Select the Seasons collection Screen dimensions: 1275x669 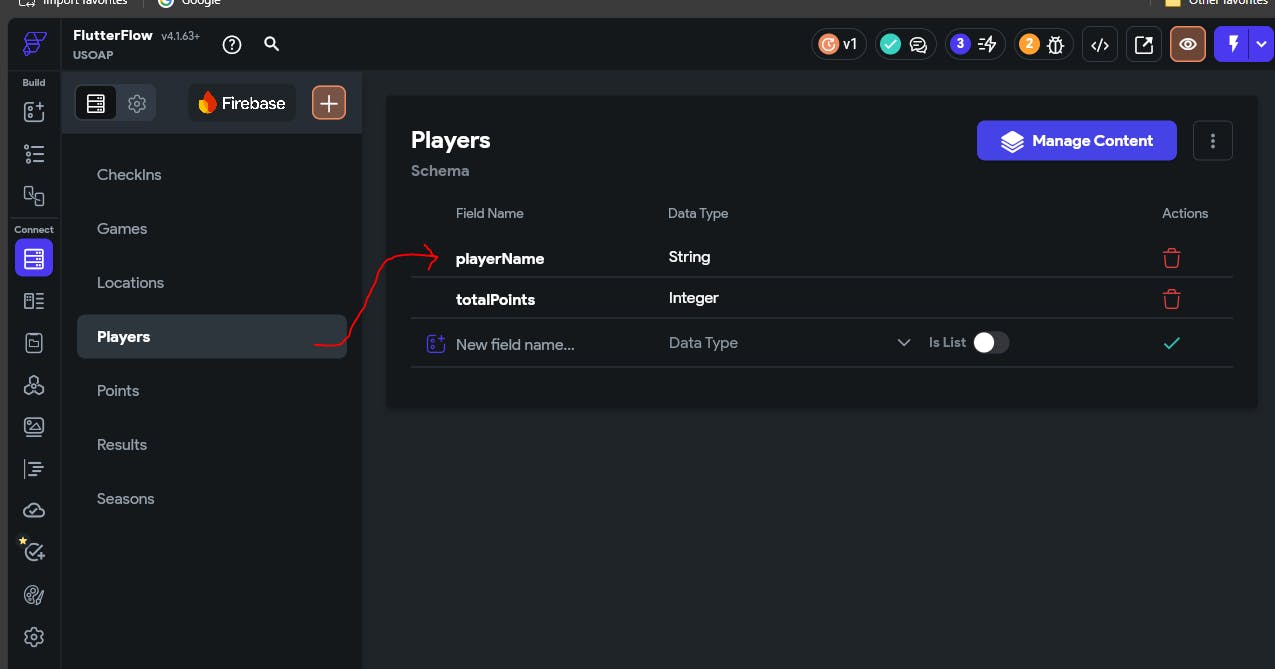pyautogui.click(x=126, y=499)
